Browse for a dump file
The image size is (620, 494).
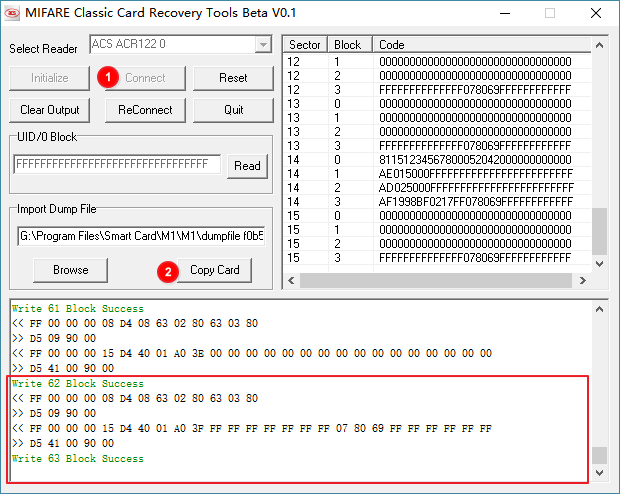[x=70, y=270]
